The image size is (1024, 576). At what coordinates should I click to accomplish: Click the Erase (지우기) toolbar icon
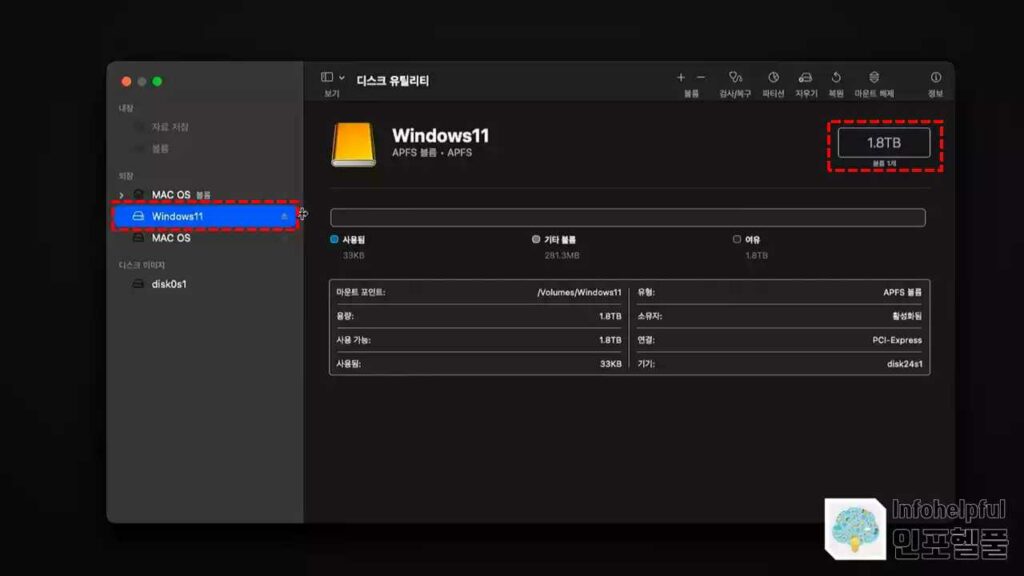tap(805, 77)
